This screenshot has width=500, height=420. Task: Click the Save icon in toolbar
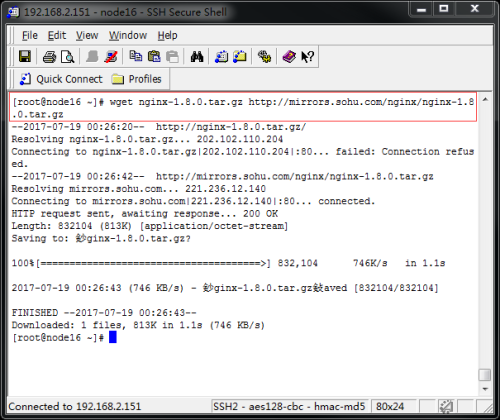pos(25,56)
